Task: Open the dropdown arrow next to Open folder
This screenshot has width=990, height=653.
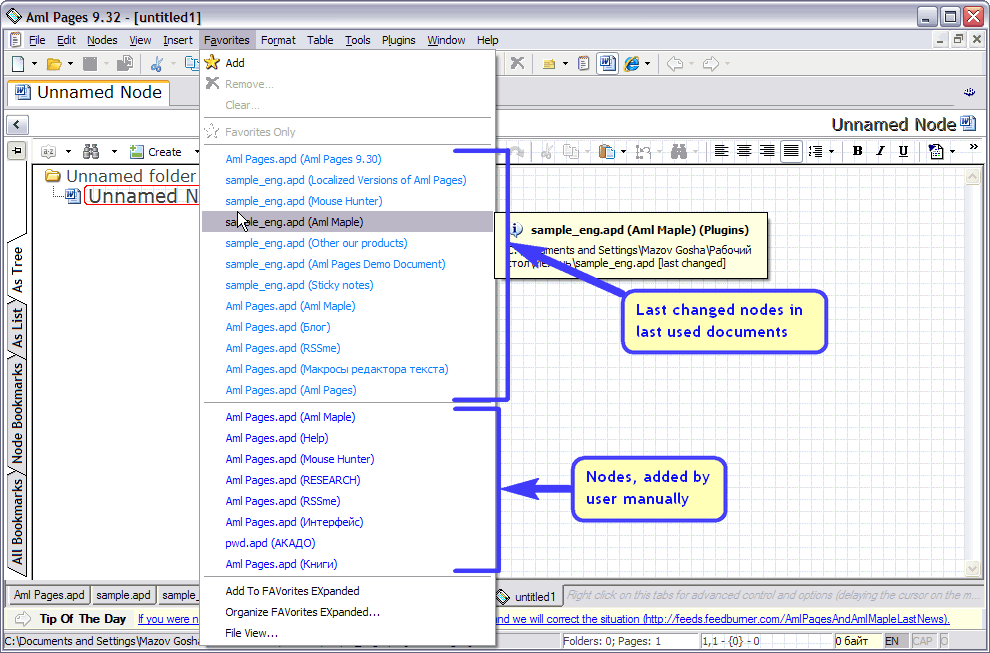Action: point(70,64)
